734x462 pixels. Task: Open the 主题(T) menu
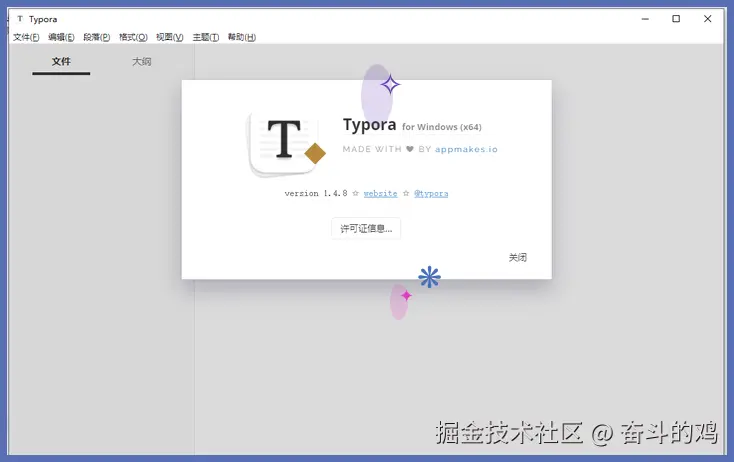coord(206,37)
